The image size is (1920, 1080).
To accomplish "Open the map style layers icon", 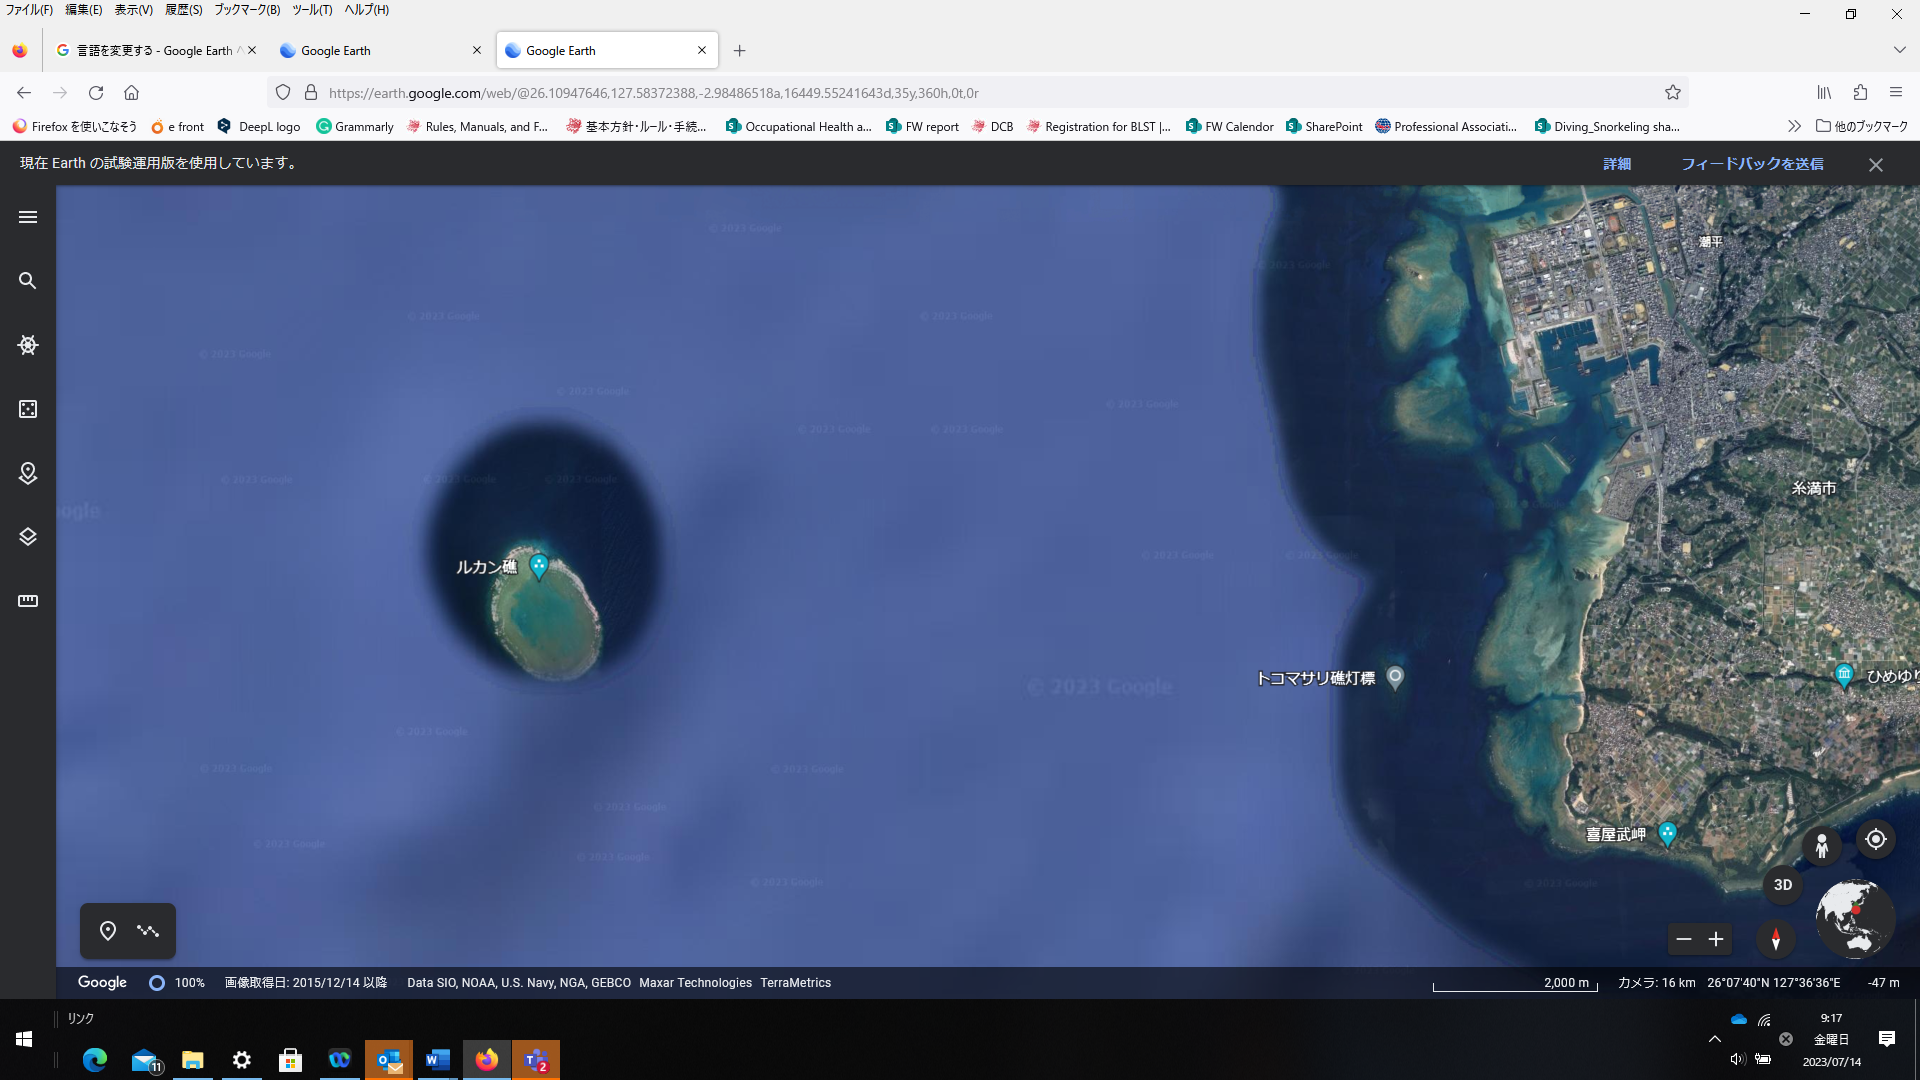I will click(28, 537).
